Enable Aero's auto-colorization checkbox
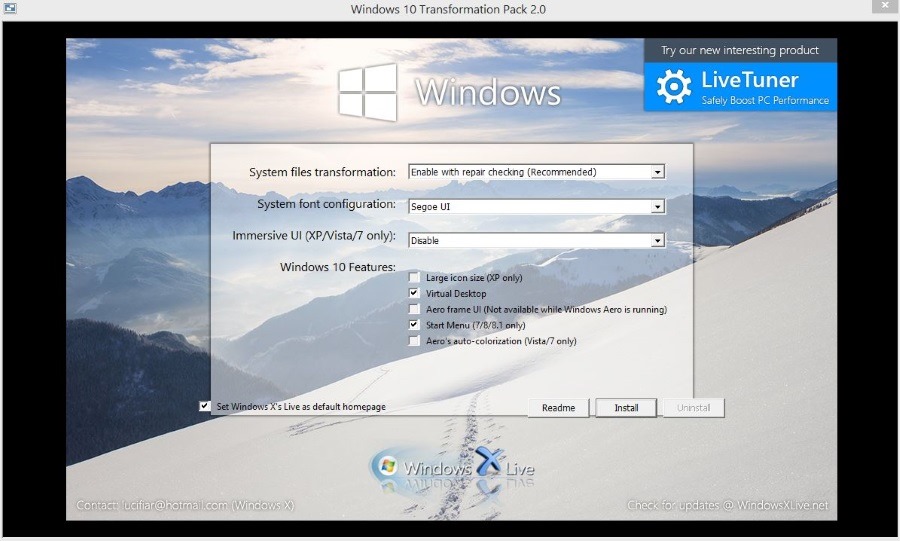 point(414,341)
